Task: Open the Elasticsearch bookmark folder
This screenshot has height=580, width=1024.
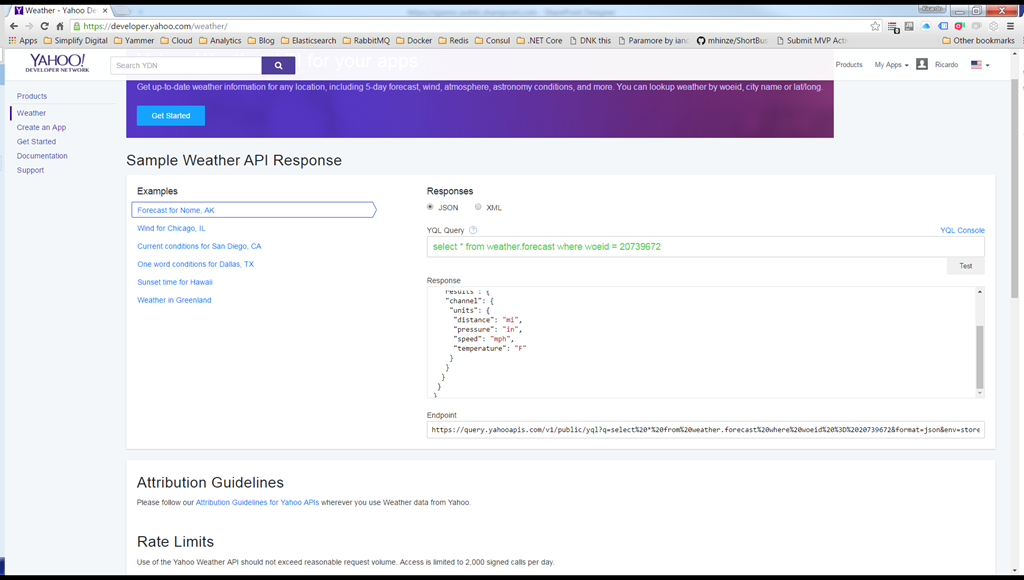Action: [x=308, y=40]
